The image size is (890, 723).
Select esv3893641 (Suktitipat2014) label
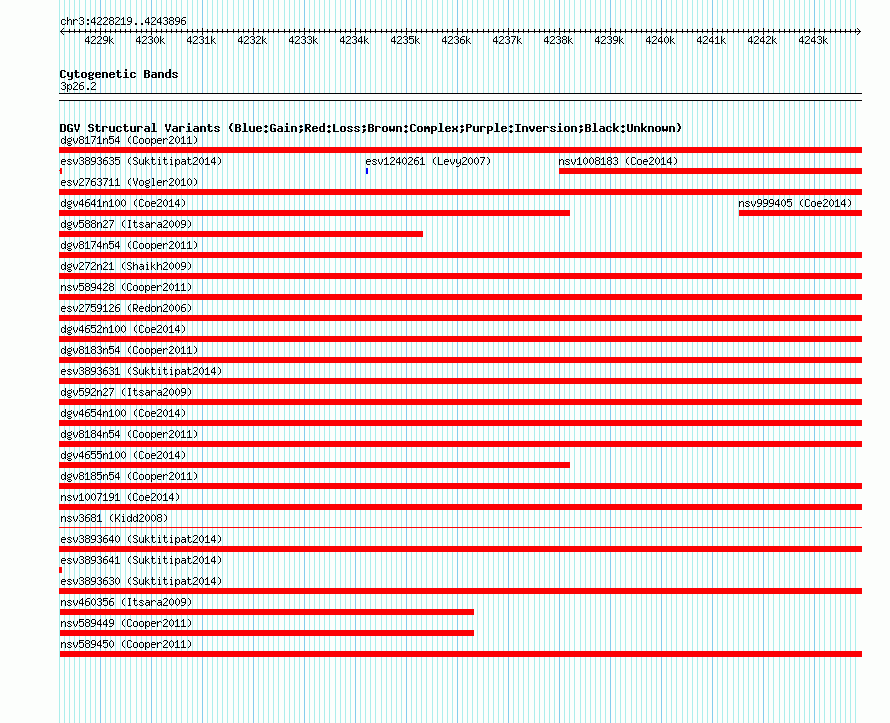(x=141, y=560)
